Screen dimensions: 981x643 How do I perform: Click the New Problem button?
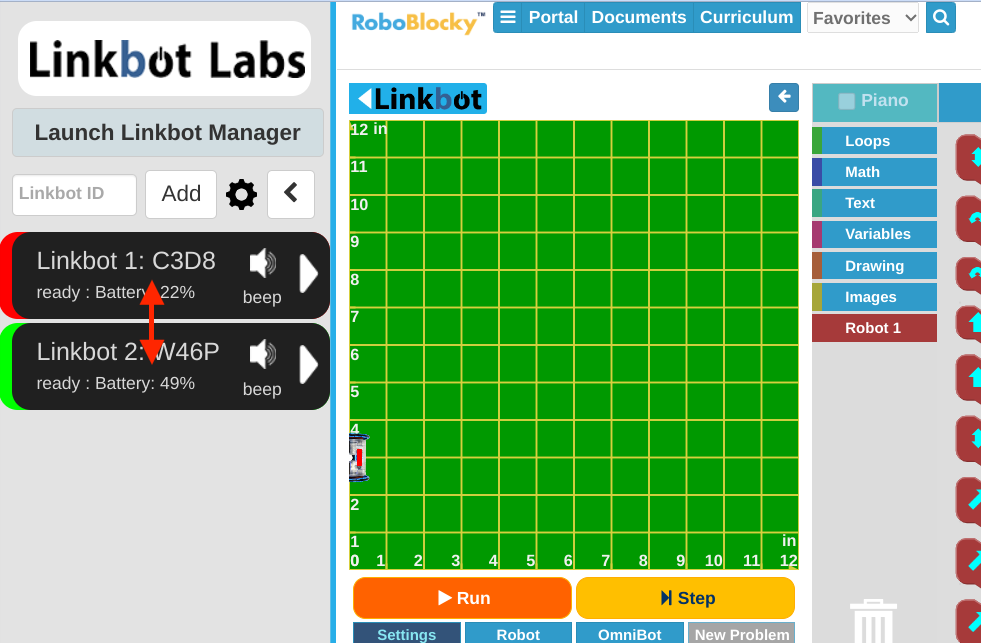tap(741, 633)
